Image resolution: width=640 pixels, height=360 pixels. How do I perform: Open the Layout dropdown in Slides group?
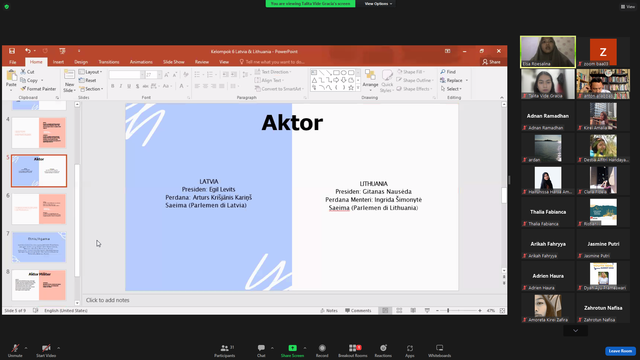point(91,72)
